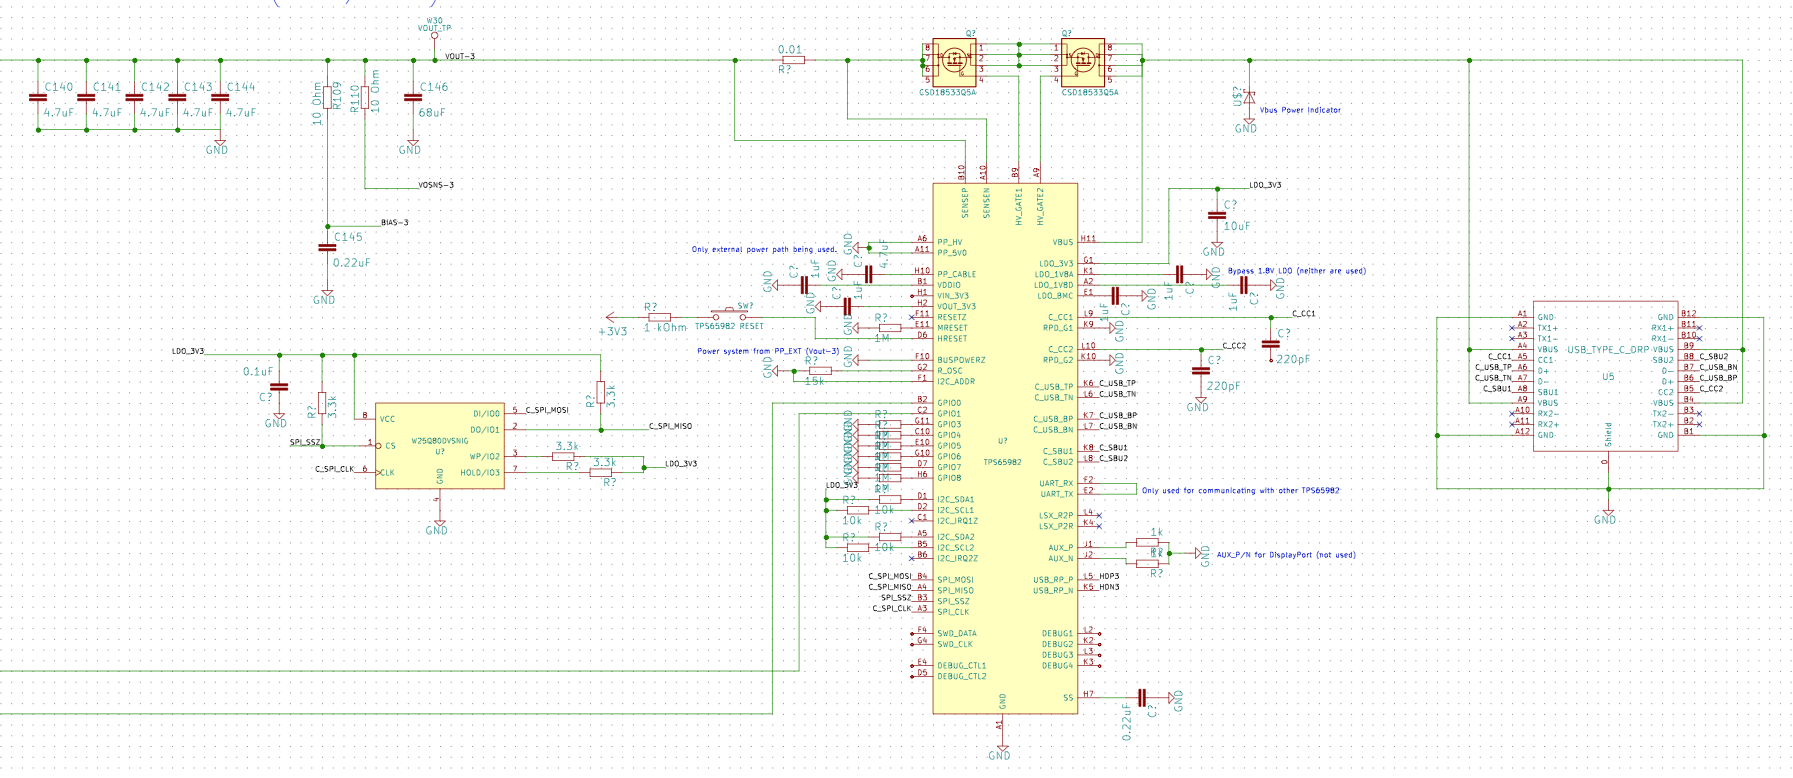Click the BIAS-3 net label
The image size is (1793, 778).
coord(395,223)
